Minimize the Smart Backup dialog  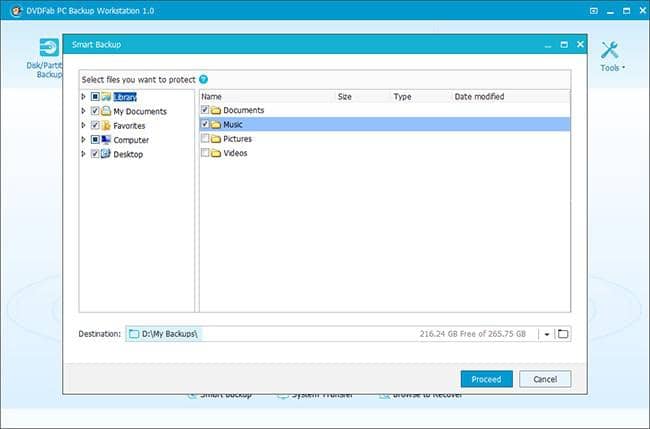(x=548, y=45)
